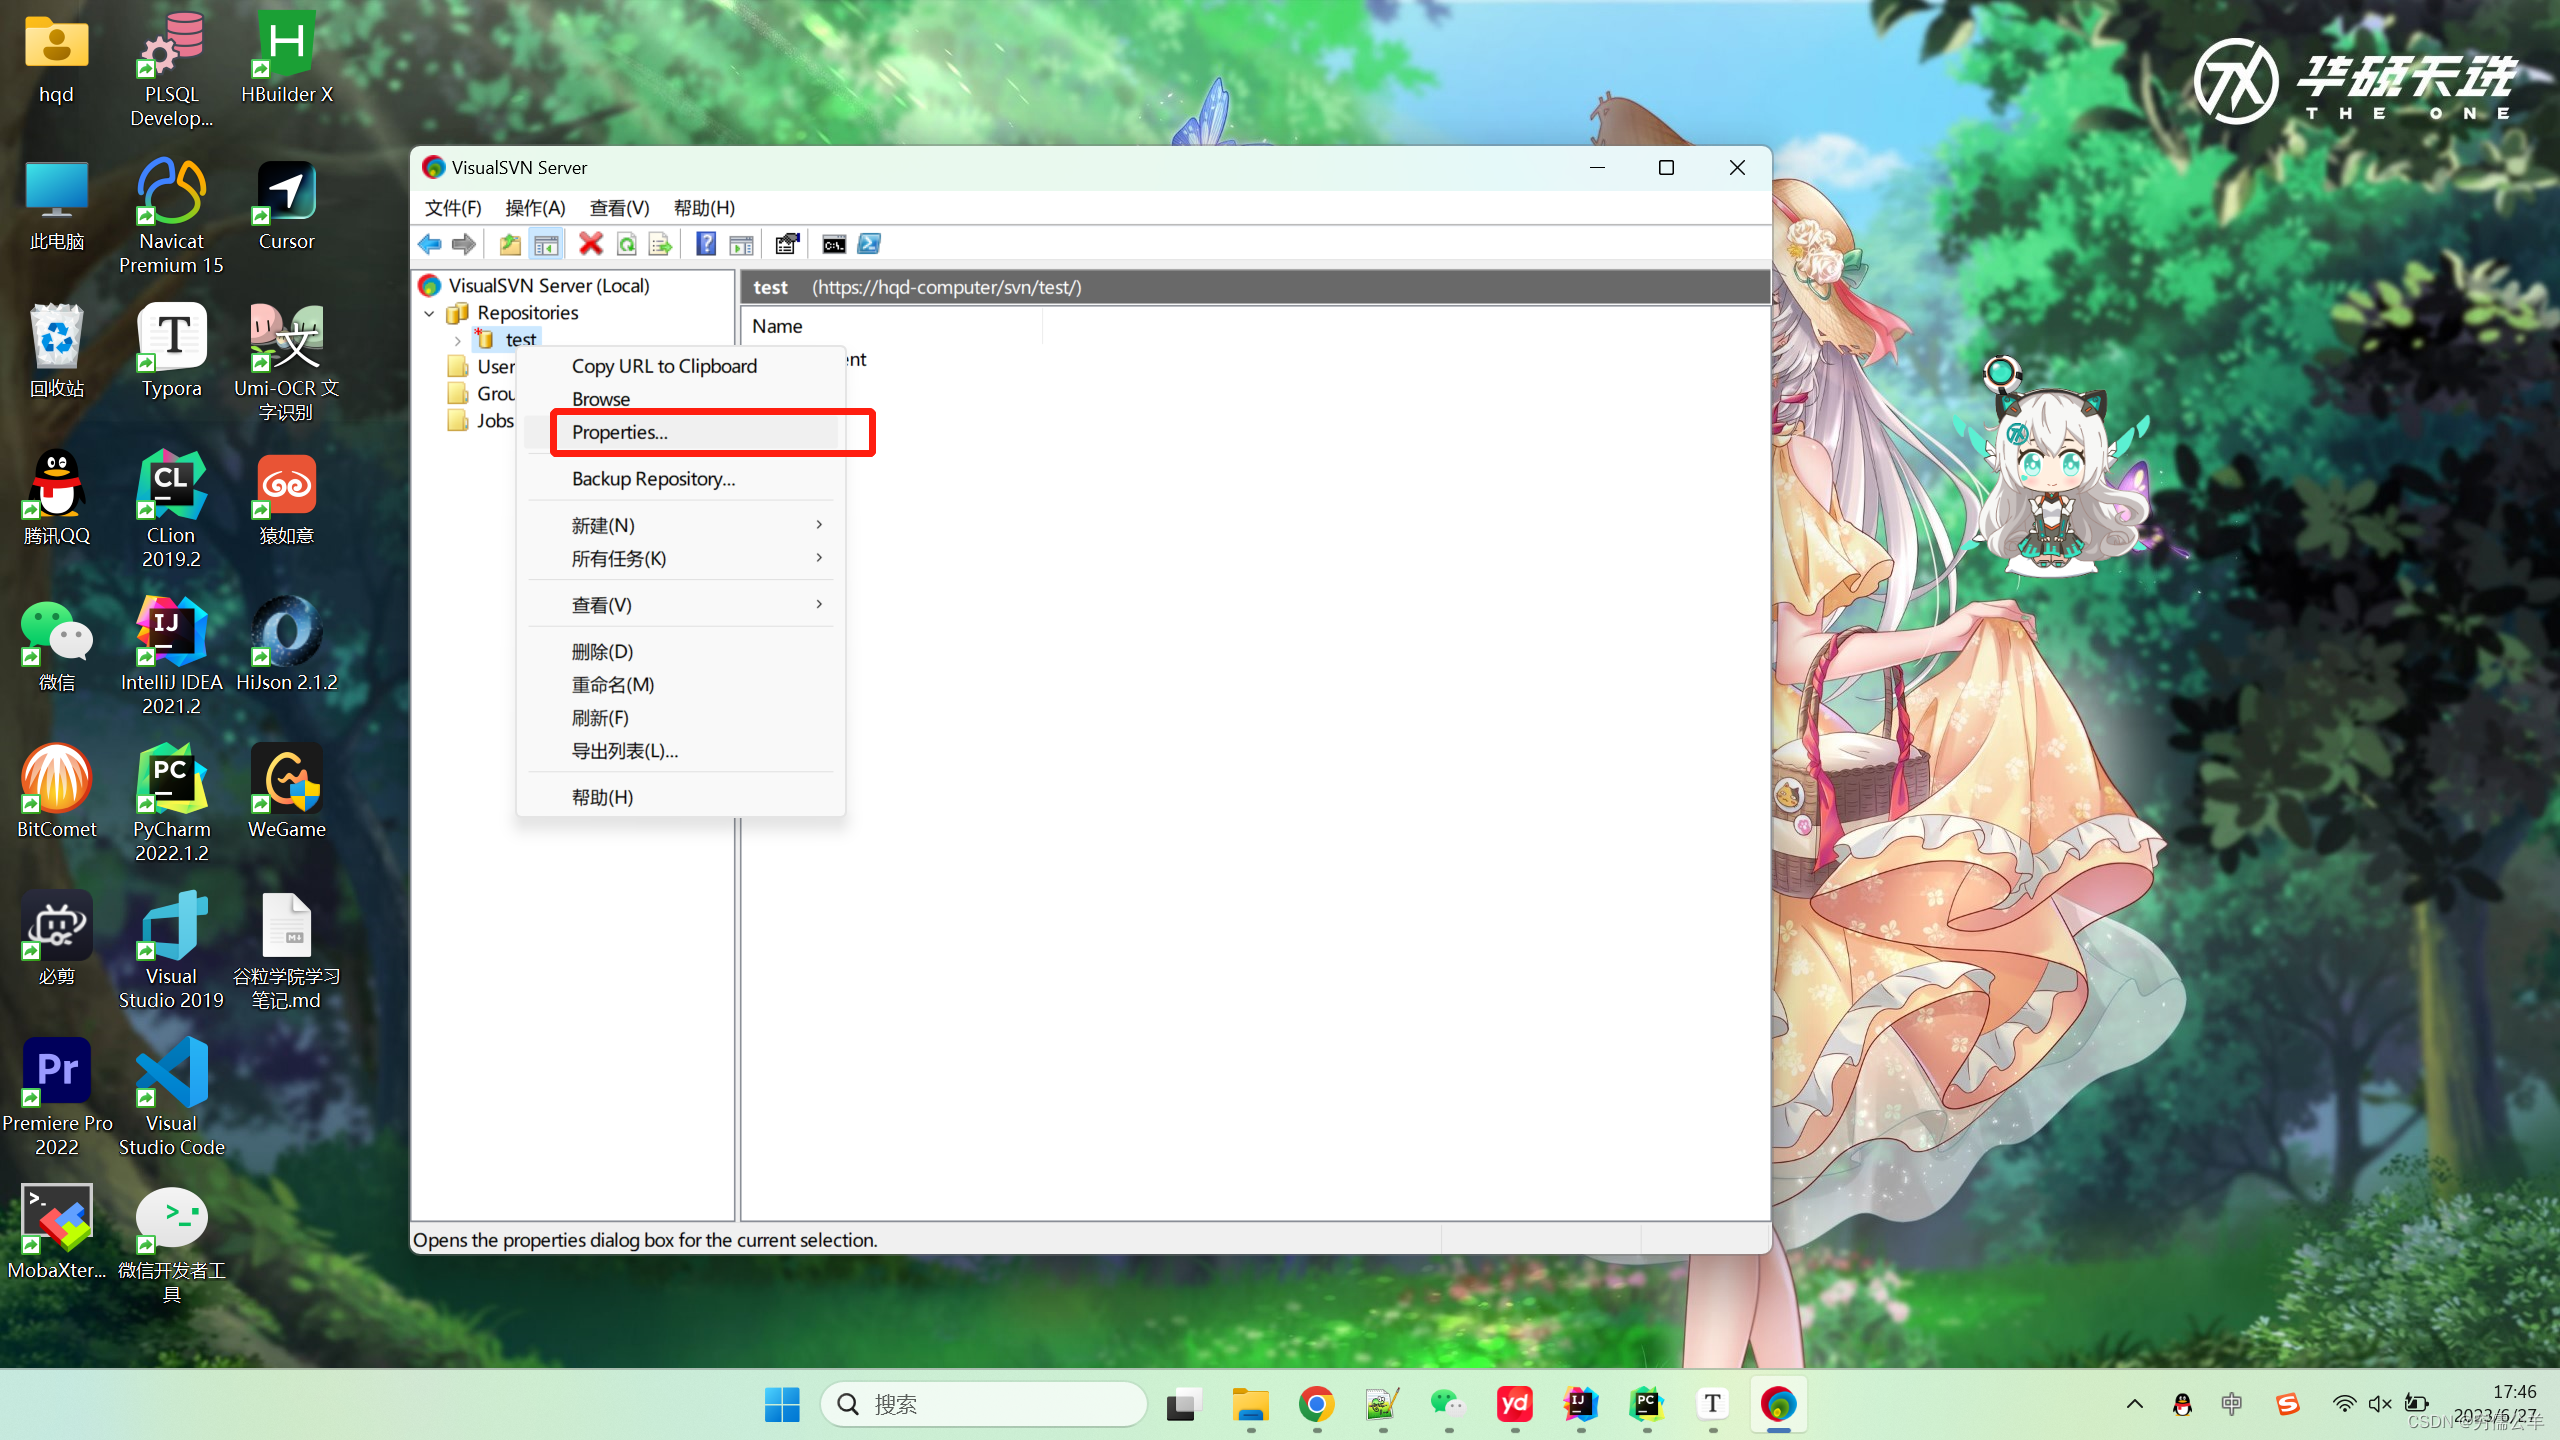2560x1440 pixels.
Task: Toggle the Show/Hide Console Tree button
Action: [x=546, y=243]
